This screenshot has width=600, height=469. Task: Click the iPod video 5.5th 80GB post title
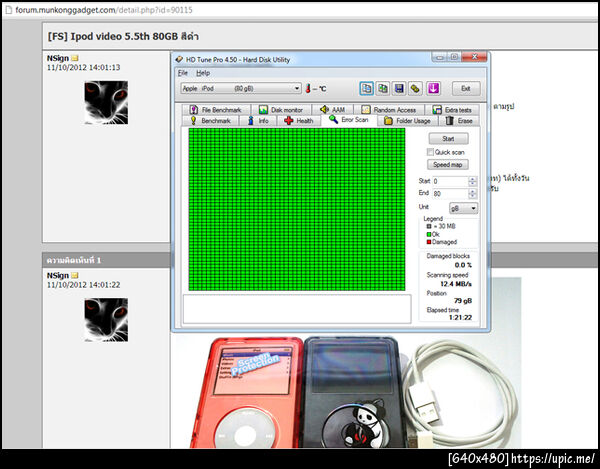tap(123, 36)
